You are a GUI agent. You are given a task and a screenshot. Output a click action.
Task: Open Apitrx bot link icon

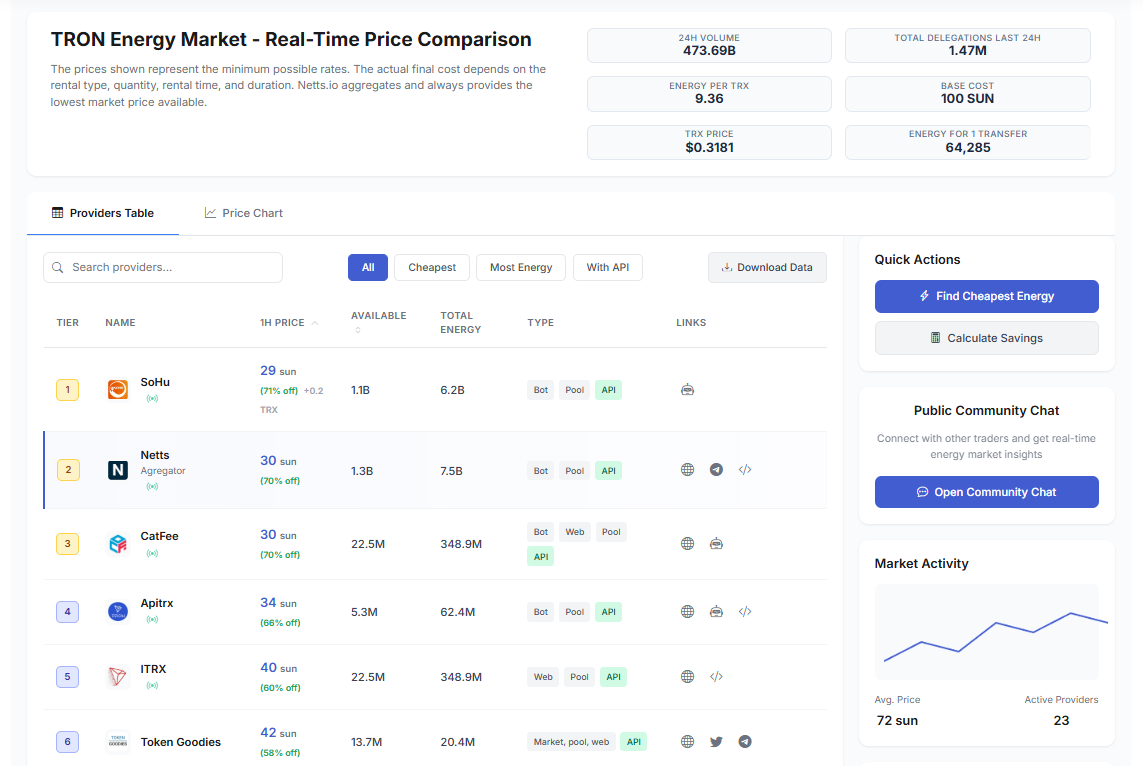[716, 611]
